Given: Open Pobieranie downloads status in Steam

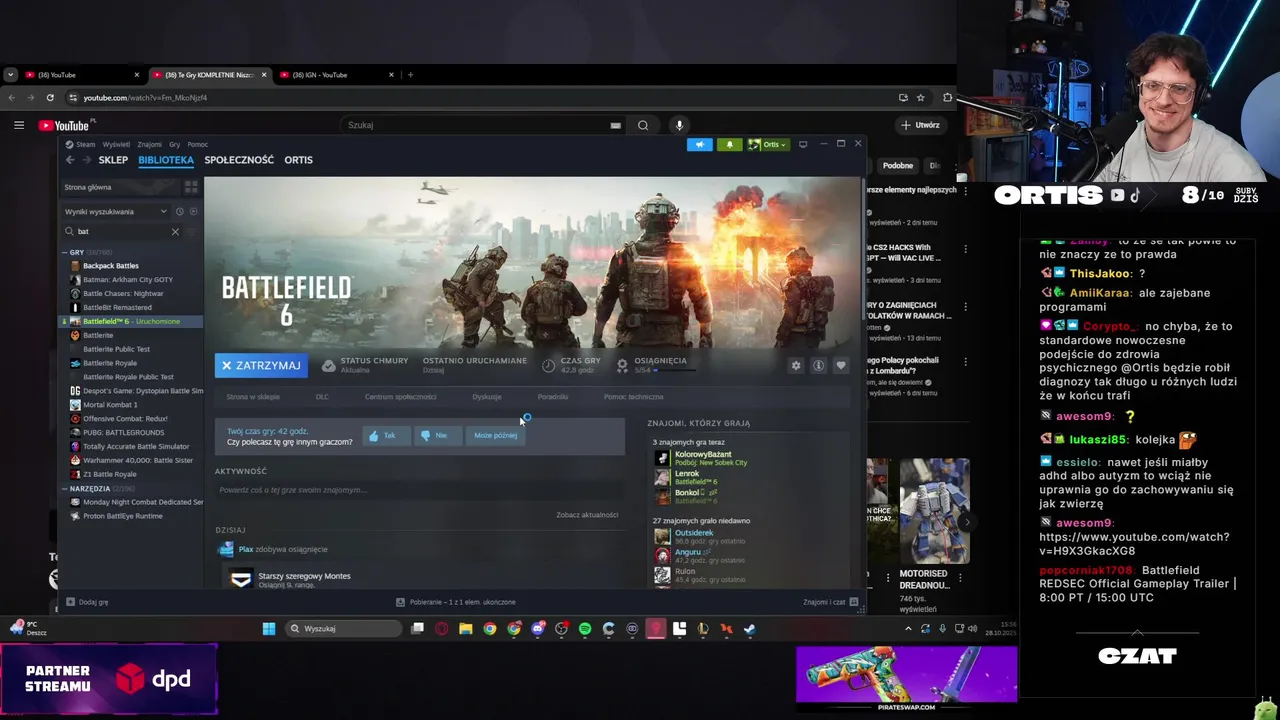Looking at the screenshot, I should [x=456, y=602].
